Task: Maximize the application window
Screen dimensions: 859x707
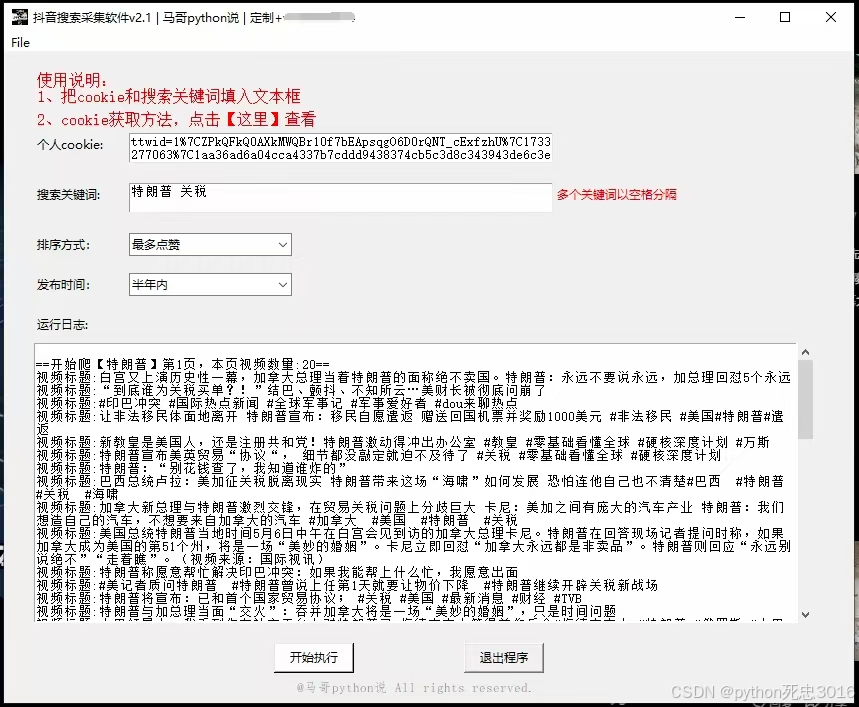Action: point(785,18)
